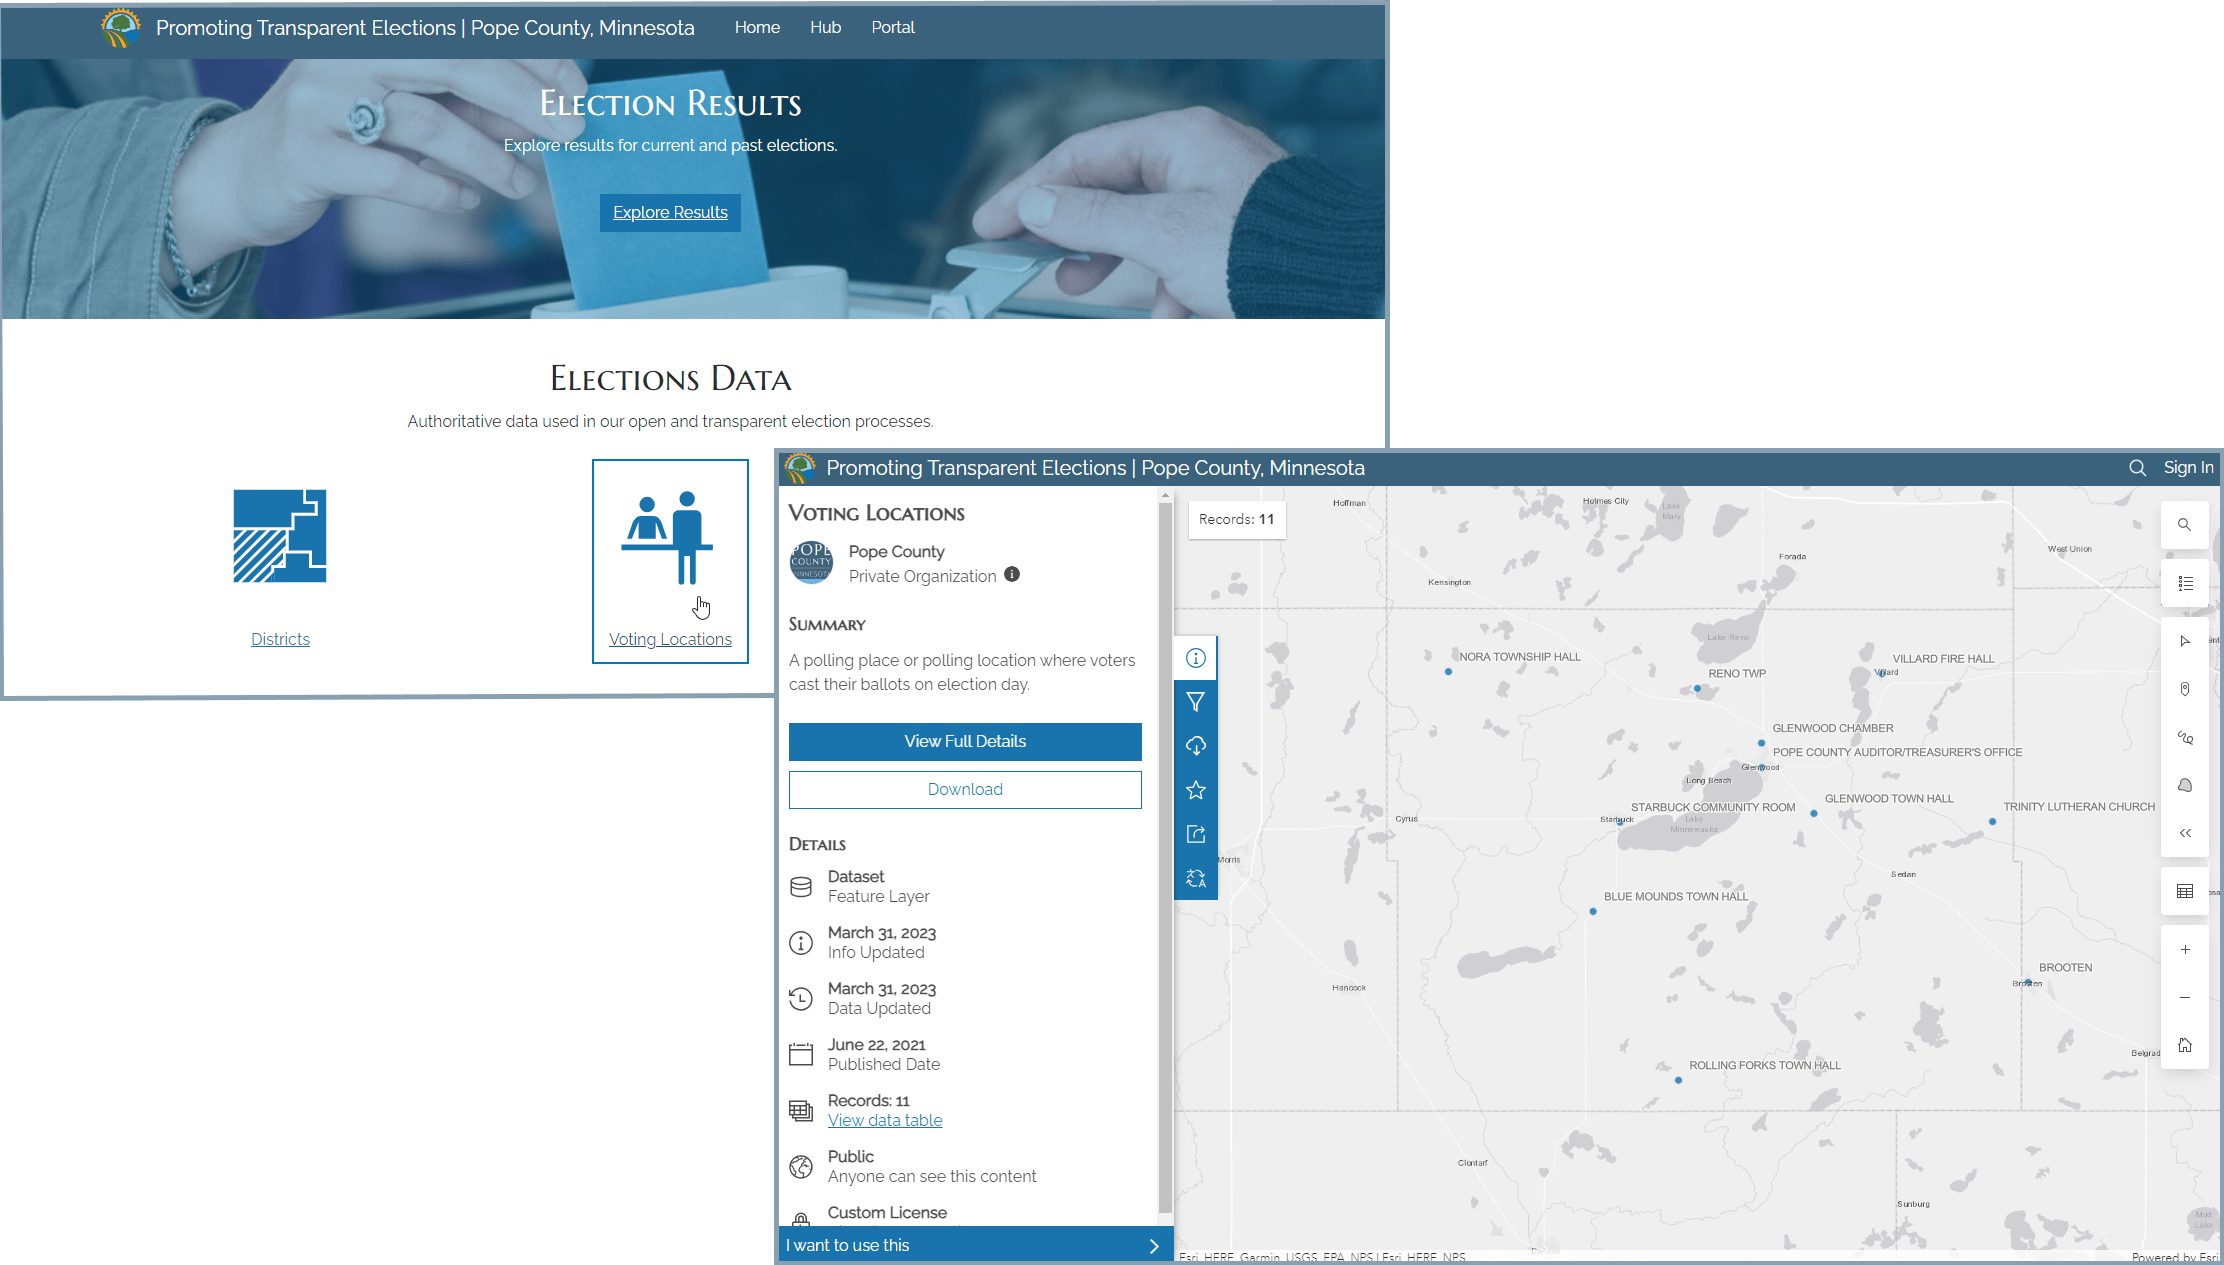The height and width of the screenshot is (1265, 2224).
Task: Return to default map extent with home icon
Action: [x=2185, y=1045]
